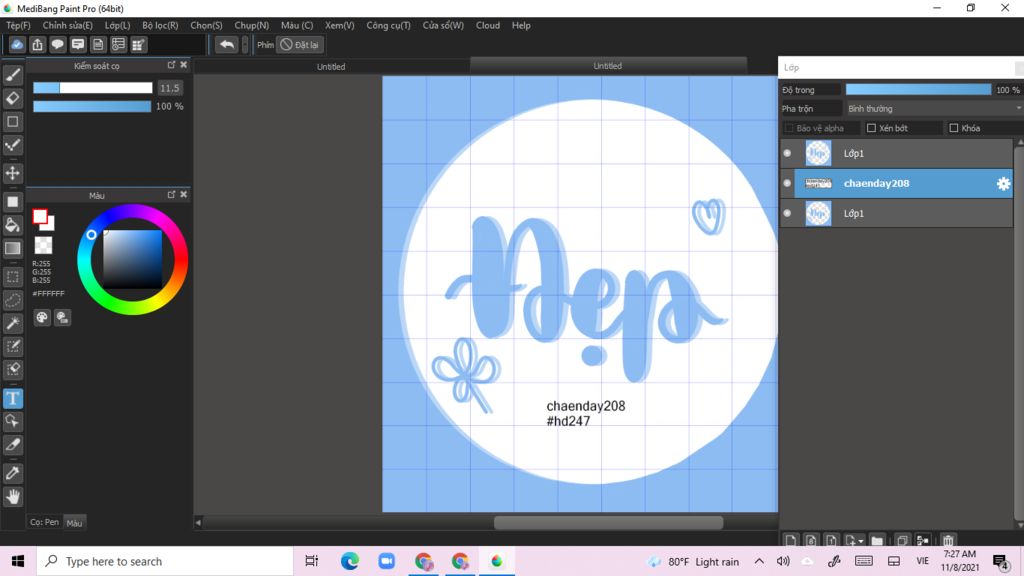Viewport: 1024px width, 576px height.
Task: Toggle visibility of chaenday208 layer
Action: pos(787,184)
